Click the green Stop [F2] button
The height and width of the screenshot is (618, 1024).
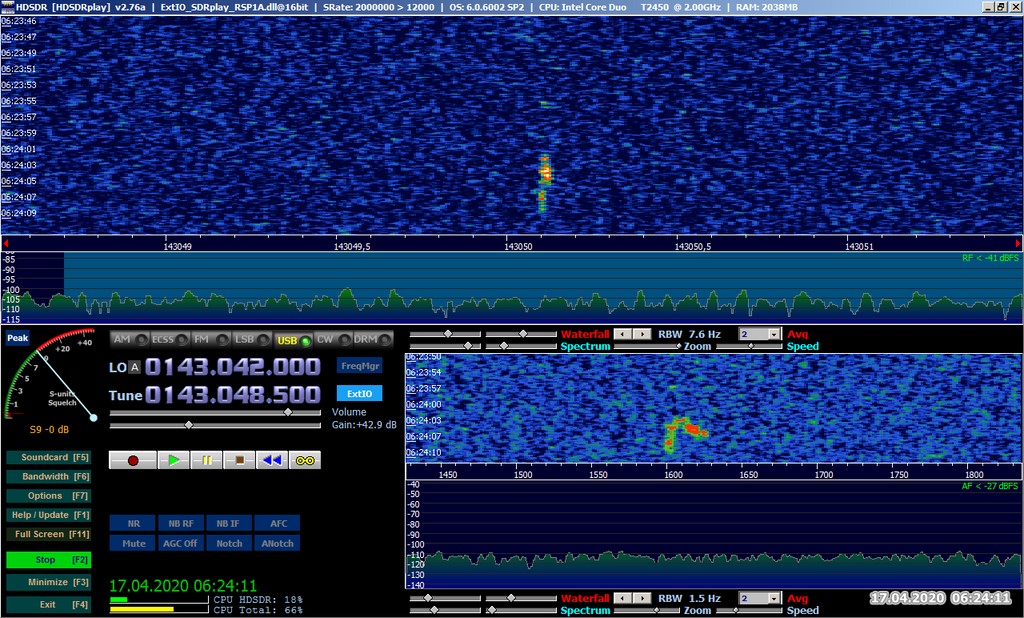(48, 560)
